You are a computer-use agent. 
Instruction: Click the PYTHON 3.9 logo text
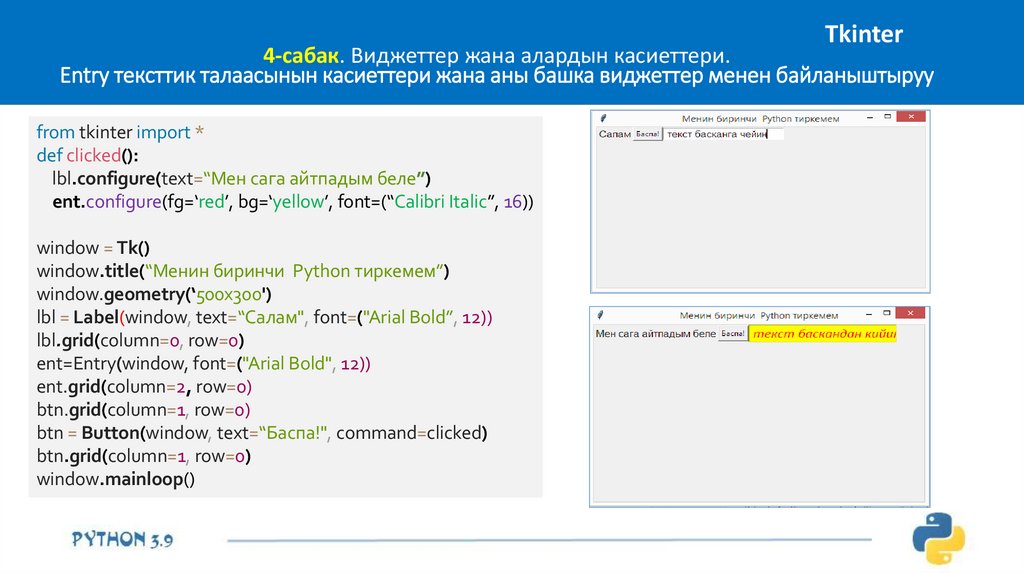(x=123, y=539)
